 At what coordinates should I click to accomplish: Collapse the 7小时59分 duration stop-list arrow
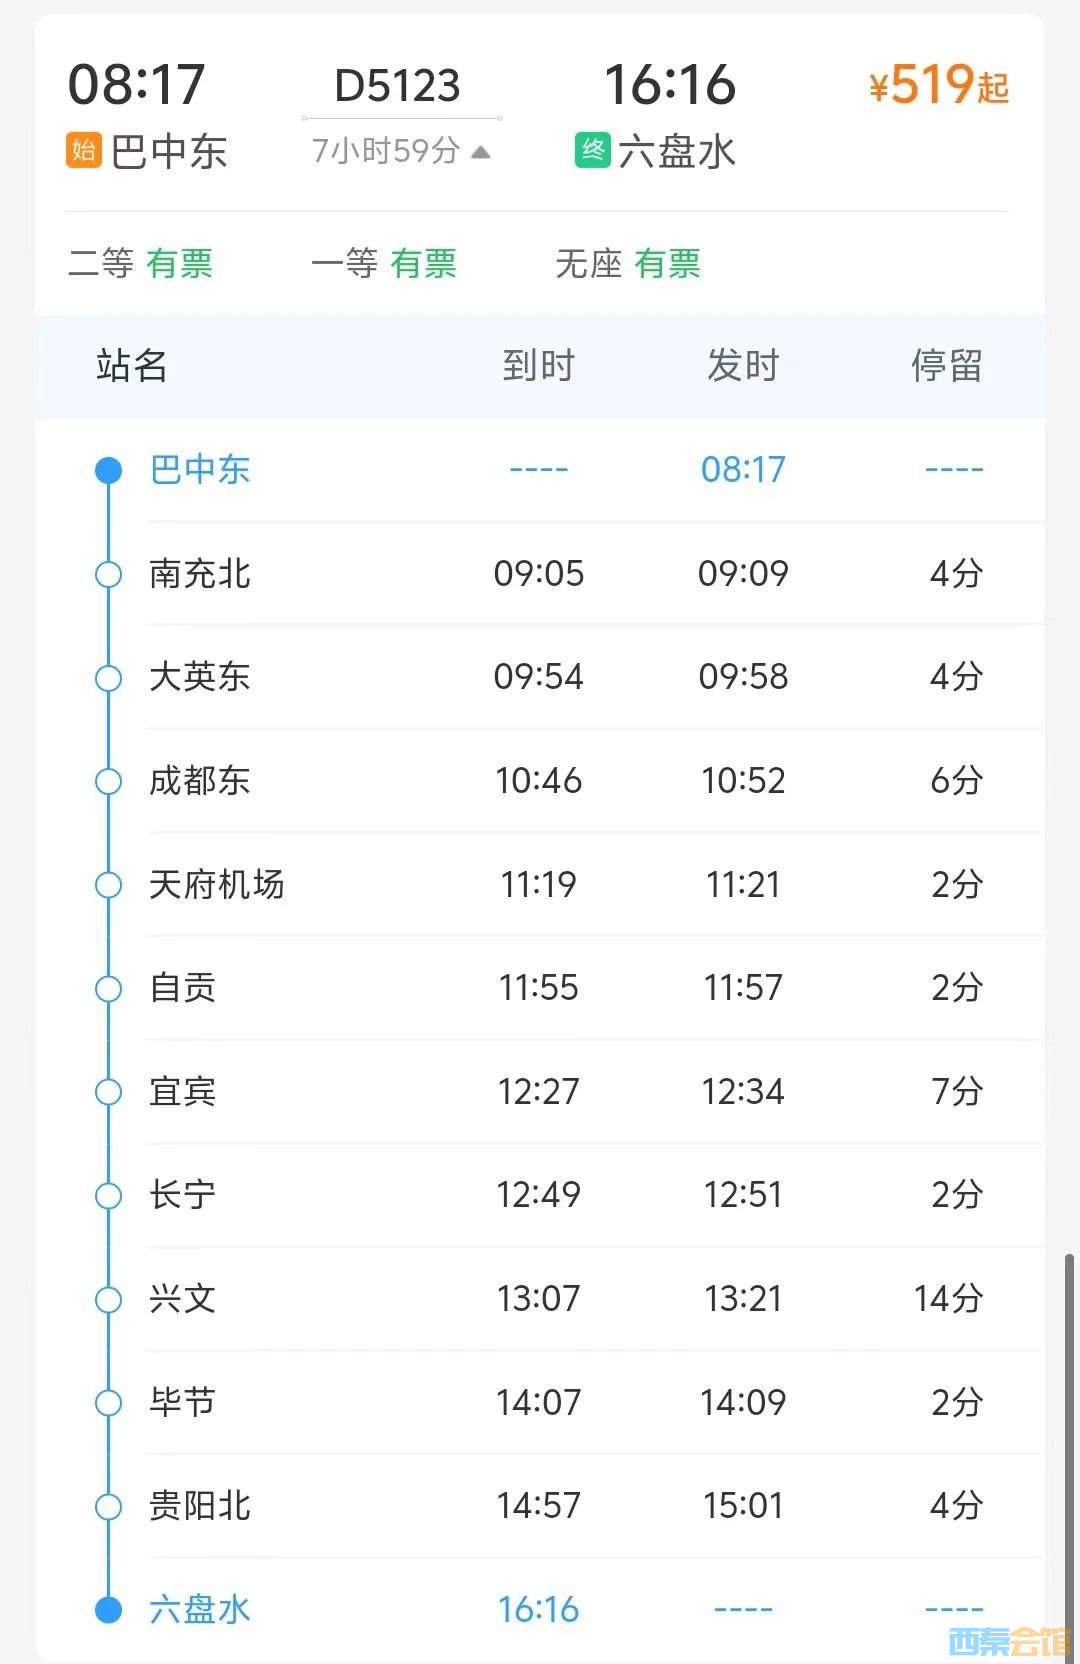pyautogui.click(x=481, y=152)
